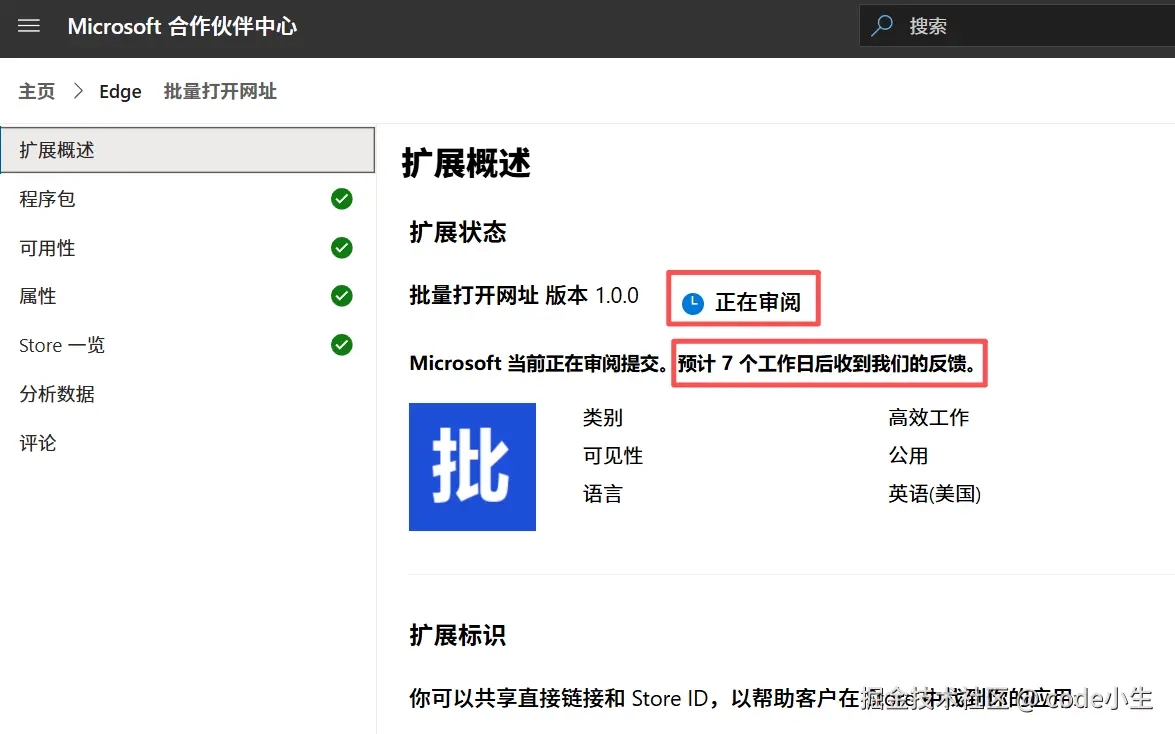
Task: Click the 可见性 label
Action: click(613, 456)
